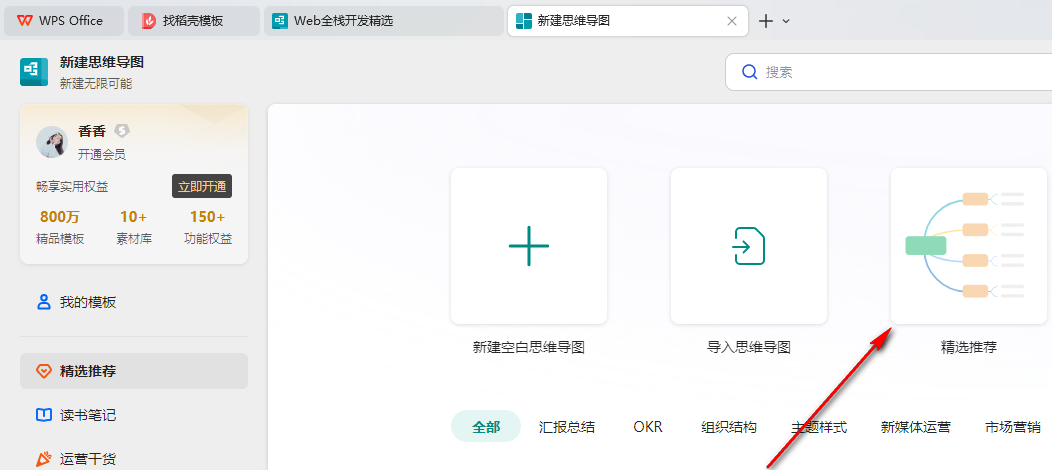This screenshot has height=470, width=1052.
Task: Select the OKR filter tab
Action: pos(648,426)
